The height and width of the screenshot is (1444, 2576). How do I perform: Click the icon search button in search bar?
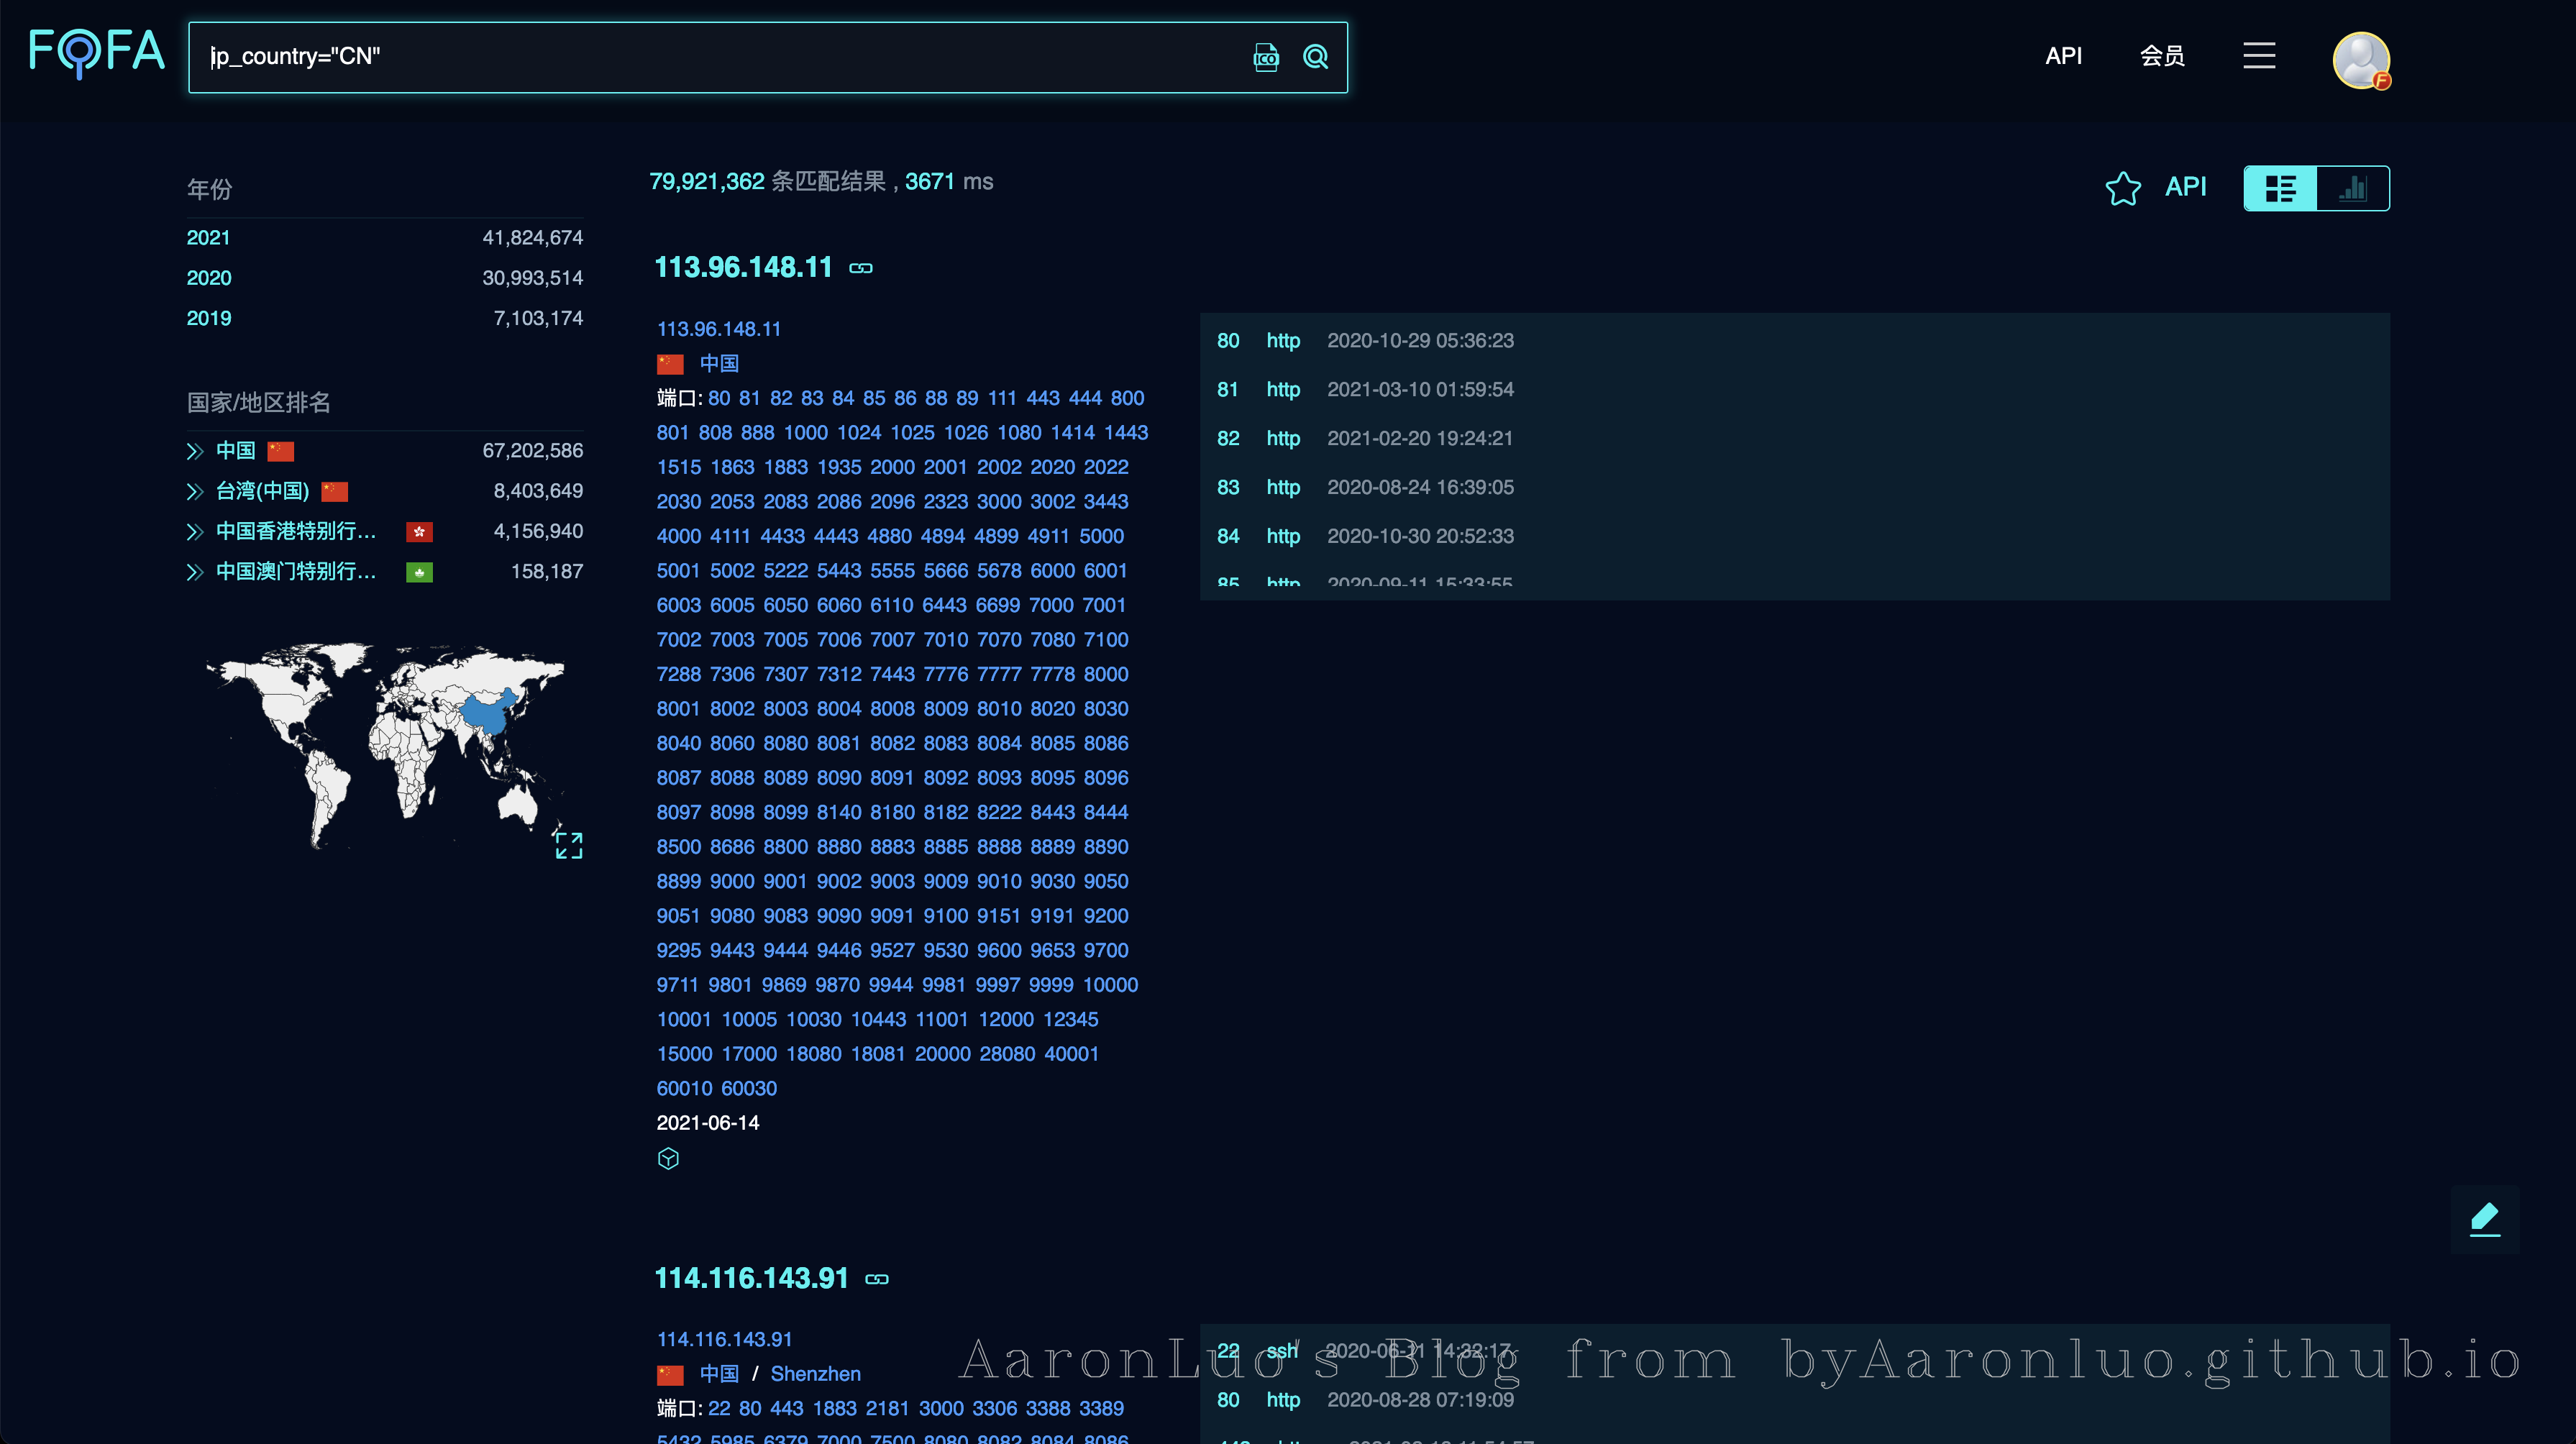click(x=1266, y=57)
